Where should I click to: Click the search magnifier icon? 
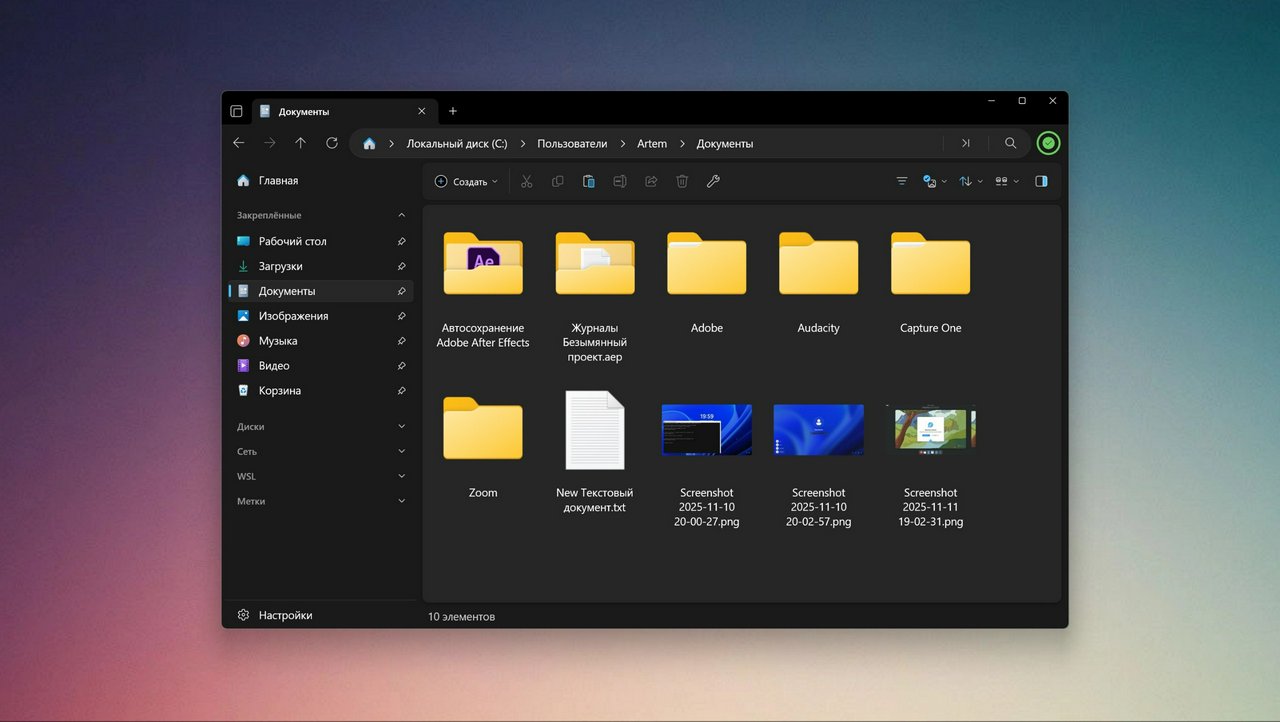click(1011, 143)
